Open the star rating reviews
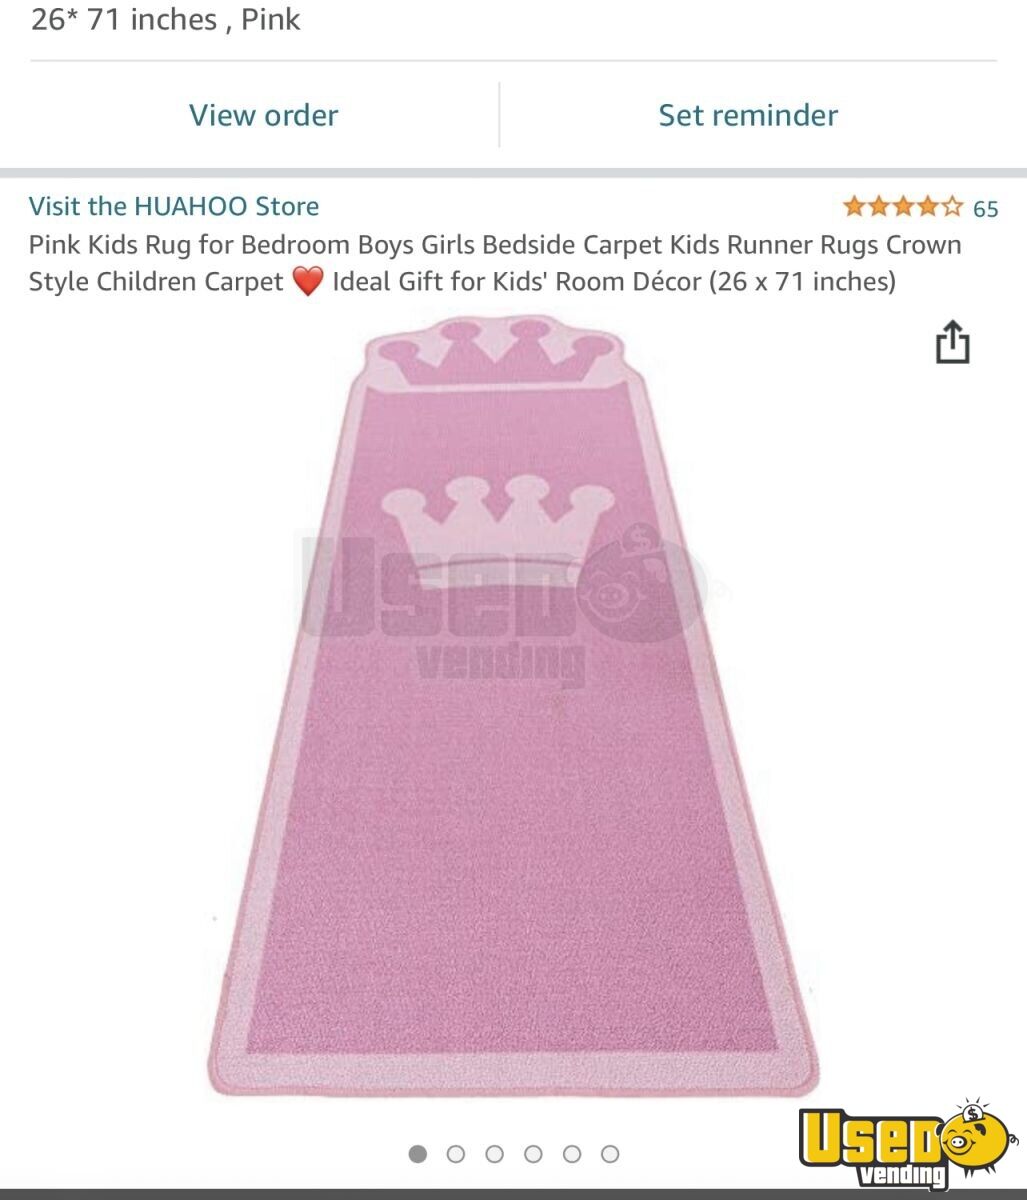Image resolution: width=1027 pixels, height=1200 pixels. click(903, 207)
